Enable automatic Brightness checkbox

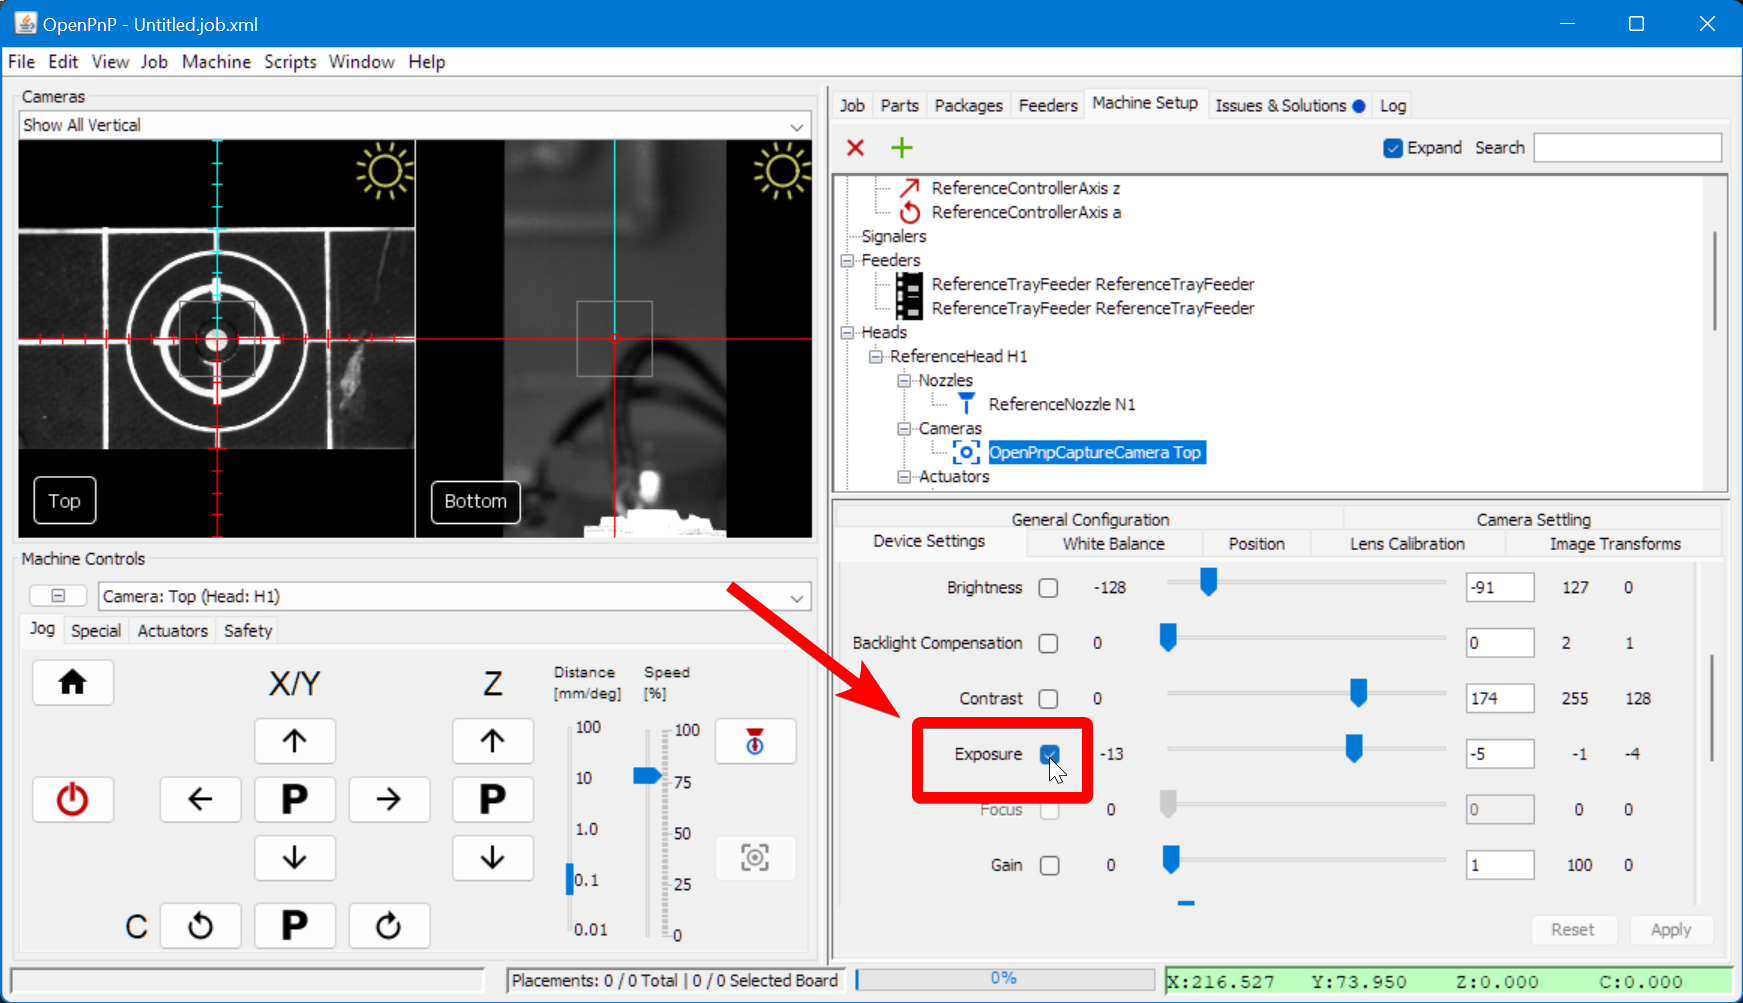tap(1048, 587)
